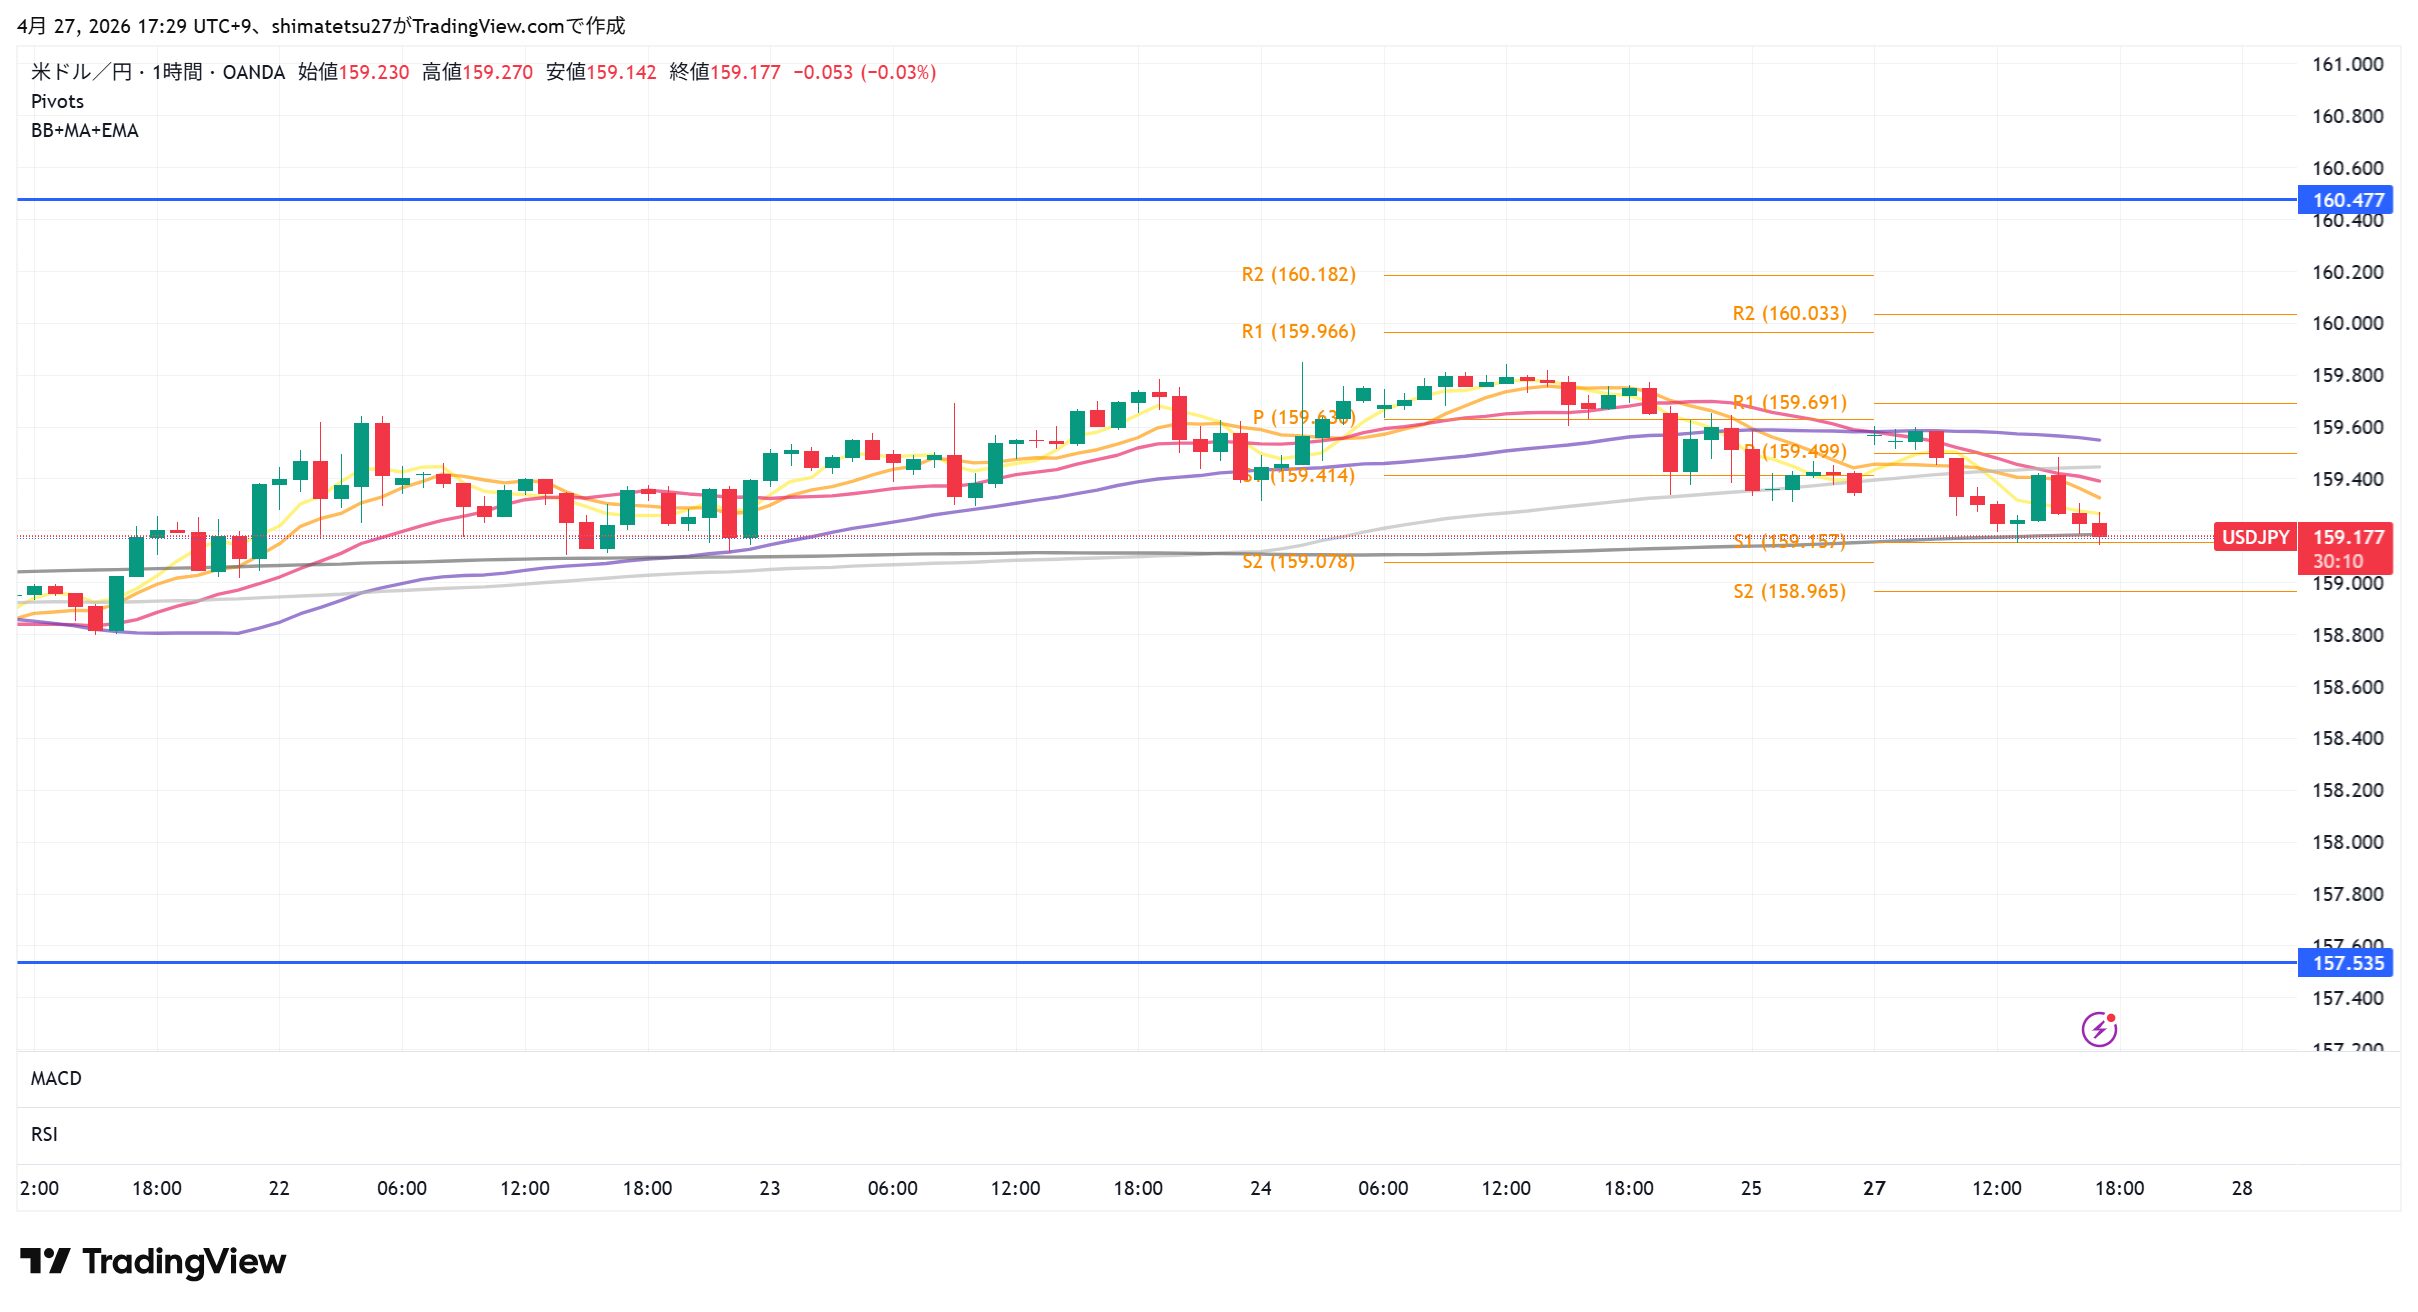The image size is (2418, 1312).
Task: Select the S2 (159.078) pivot label
Action: (x=1298, y=561)
